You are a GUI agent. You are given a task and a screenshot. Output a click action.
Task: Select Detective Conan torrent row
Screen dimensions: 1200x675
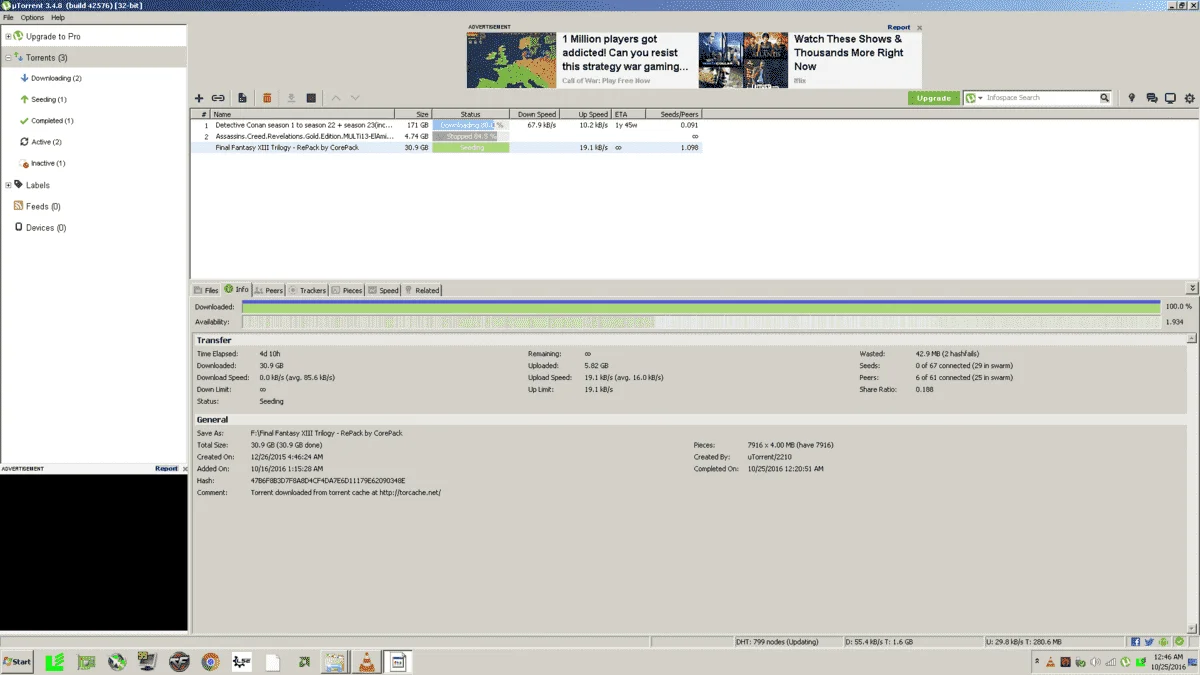447,125
